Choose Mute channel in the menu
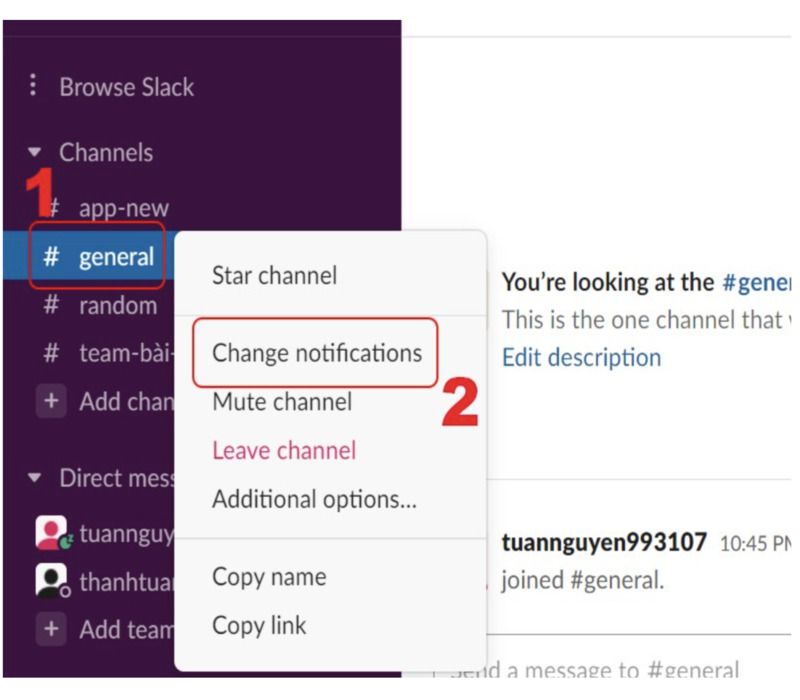The height and width of the screenshot is (700, 800). tap(282, 402)
